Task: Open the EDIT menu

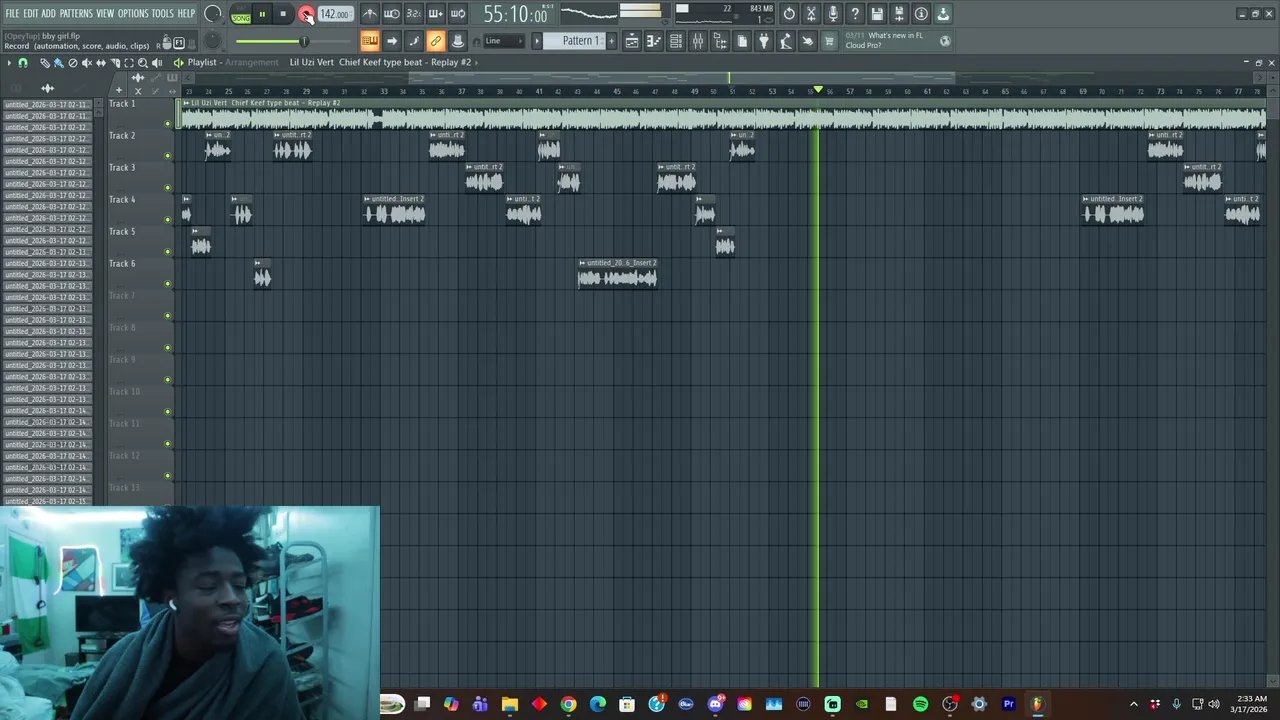Action: 31,13
